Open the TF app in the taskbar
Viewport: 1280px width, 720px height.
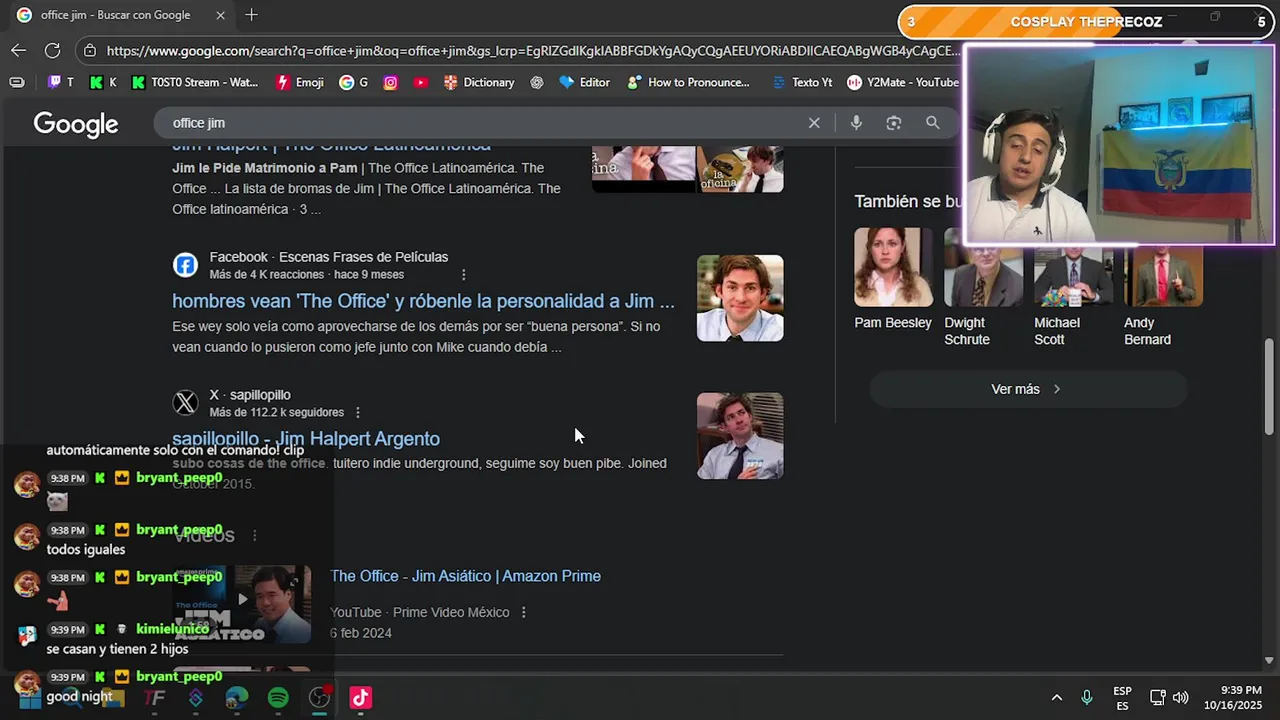click(154, 698)
